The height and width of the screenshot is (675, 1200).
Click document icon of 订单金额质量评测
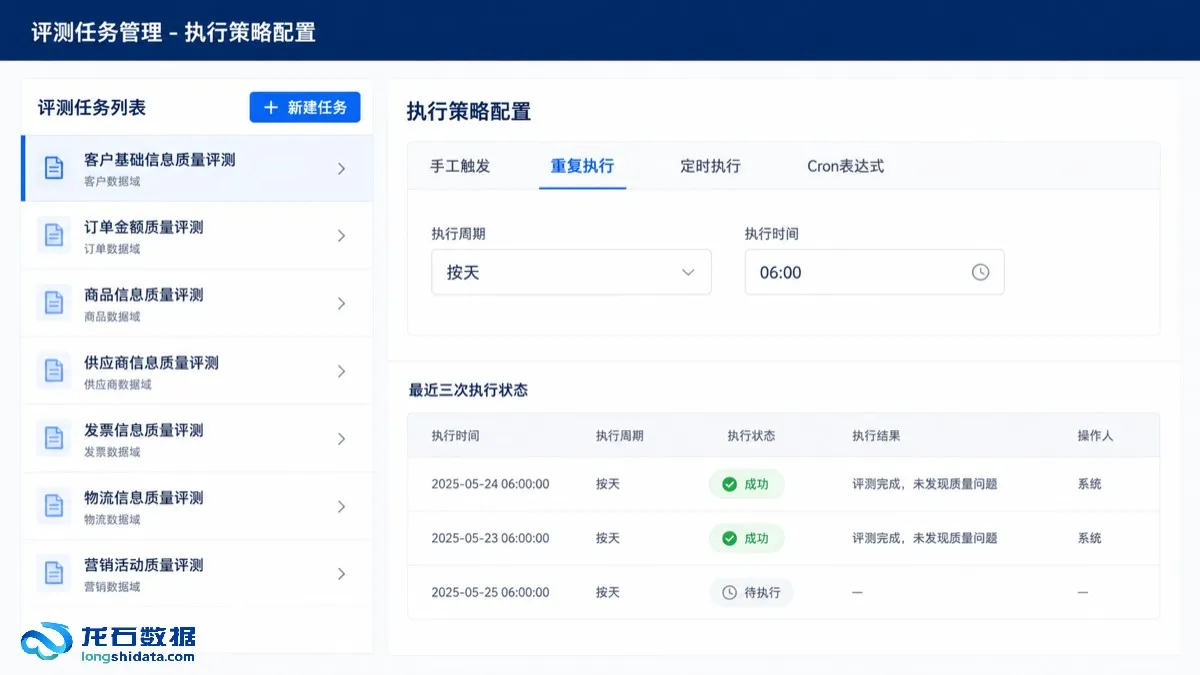pos(54,236)
